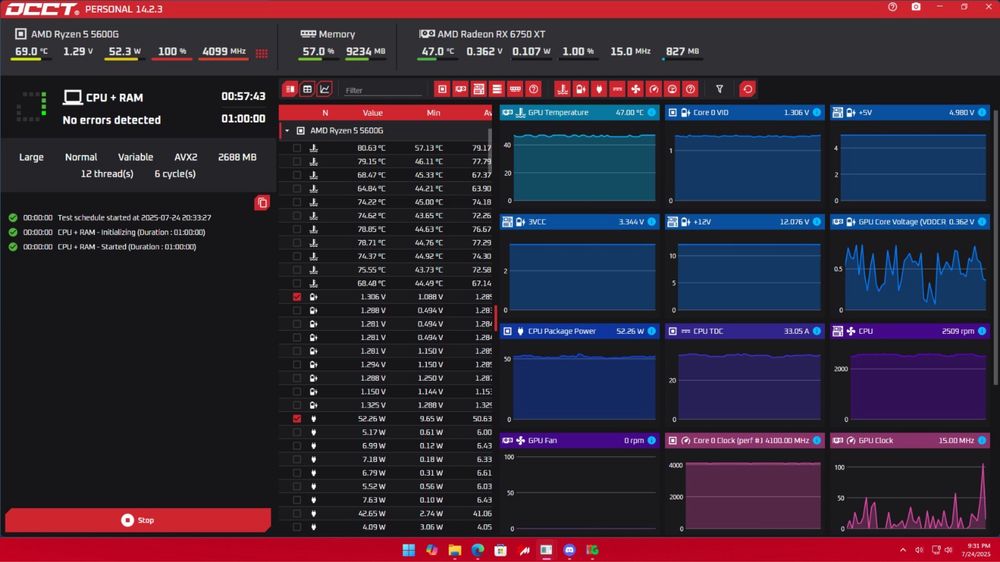Viewport: 1000px width, 562px height.
Task: Click the 'No errors detected' status text
Action: click(x=112, y=120)
